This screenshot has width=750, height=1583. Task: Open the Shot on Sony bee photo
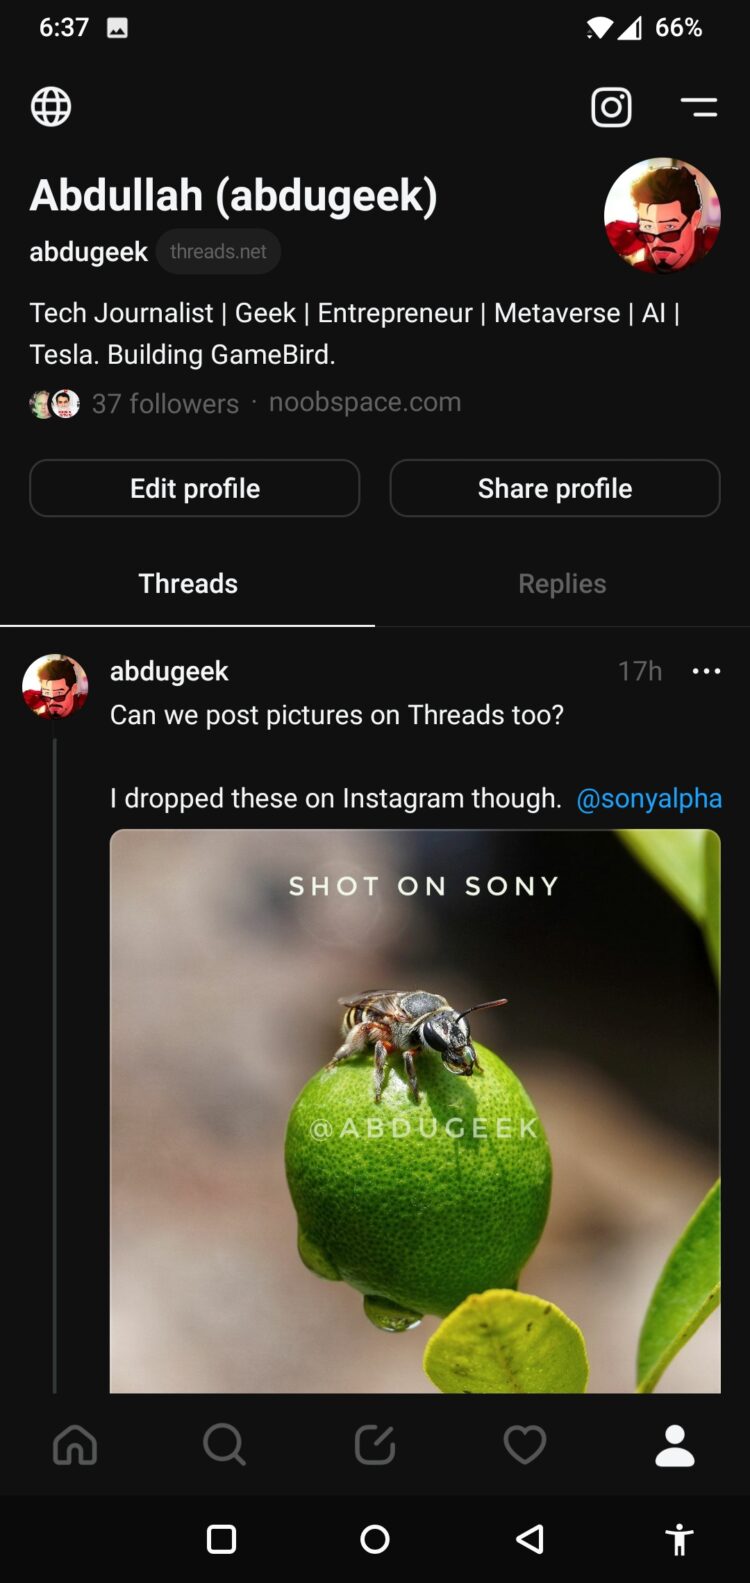[415, 1110]
